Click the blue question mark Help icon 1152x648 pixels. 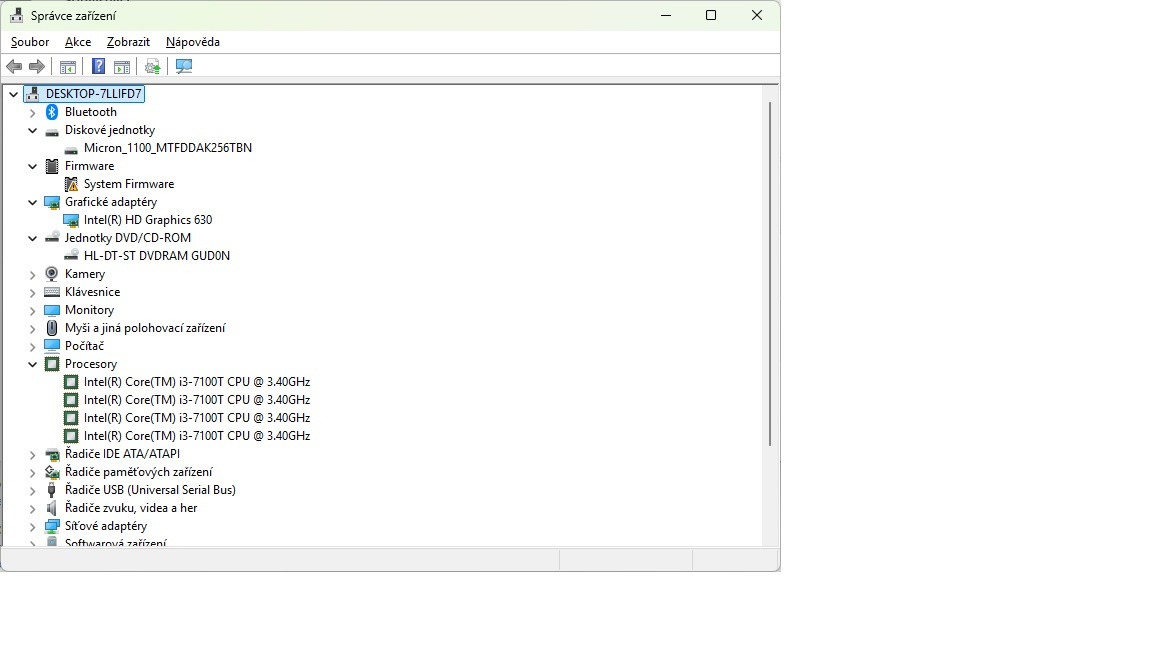(98, 67)
